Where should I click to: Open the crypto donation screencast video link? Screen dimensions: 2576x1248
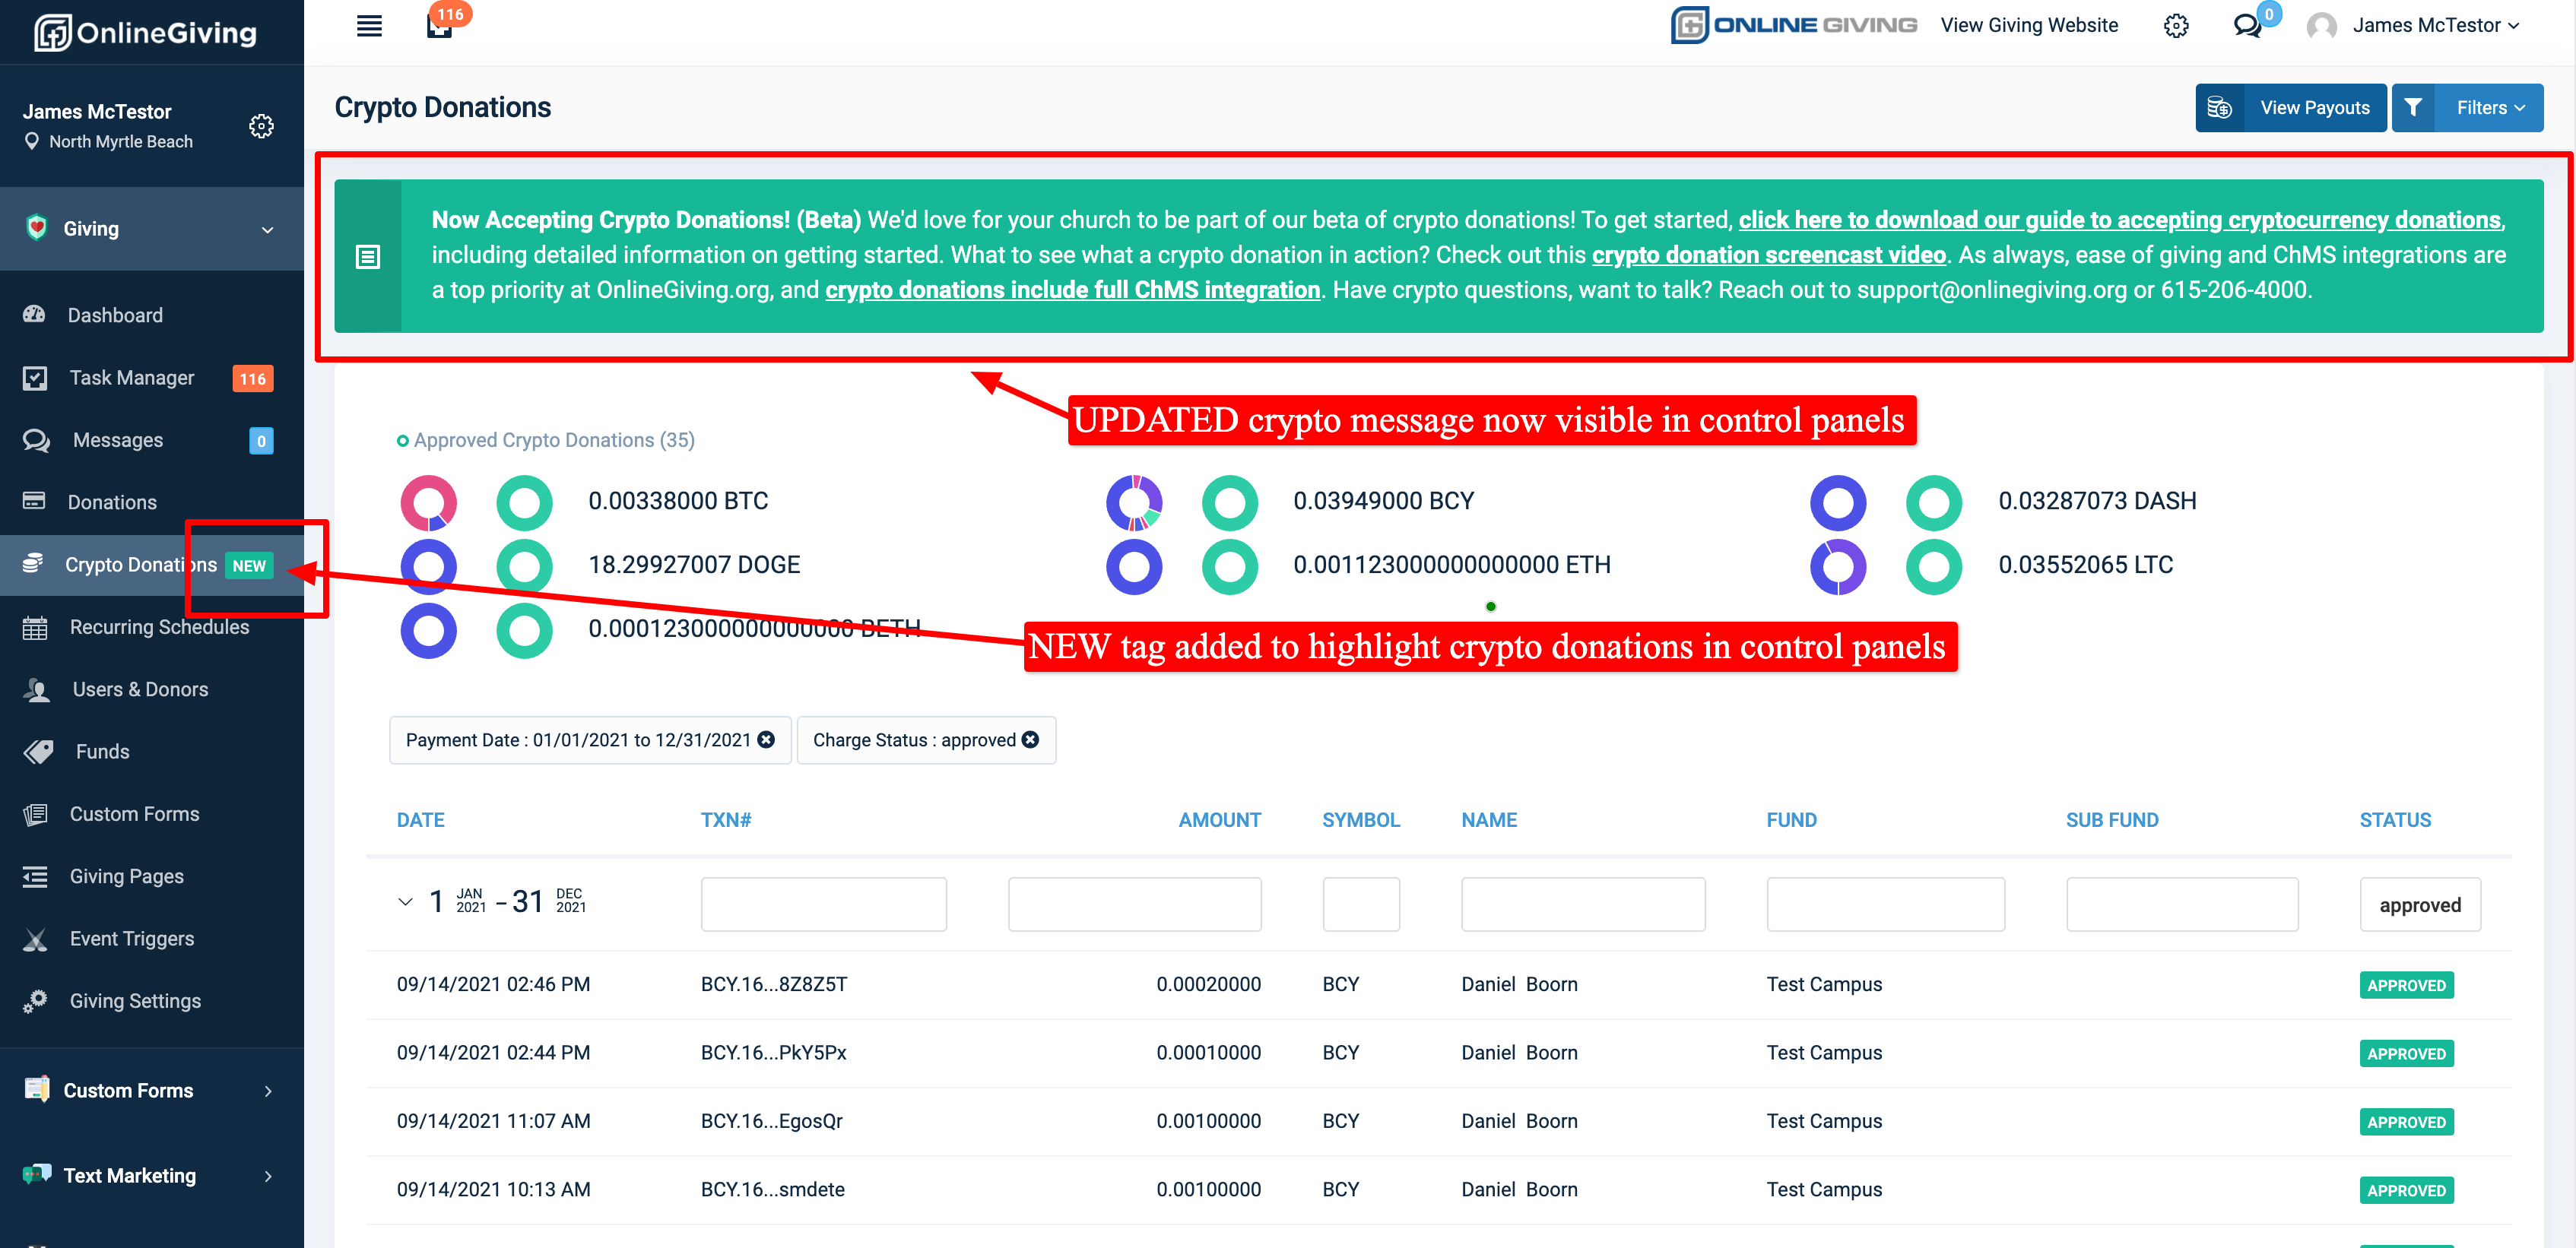pos(1768,255)
